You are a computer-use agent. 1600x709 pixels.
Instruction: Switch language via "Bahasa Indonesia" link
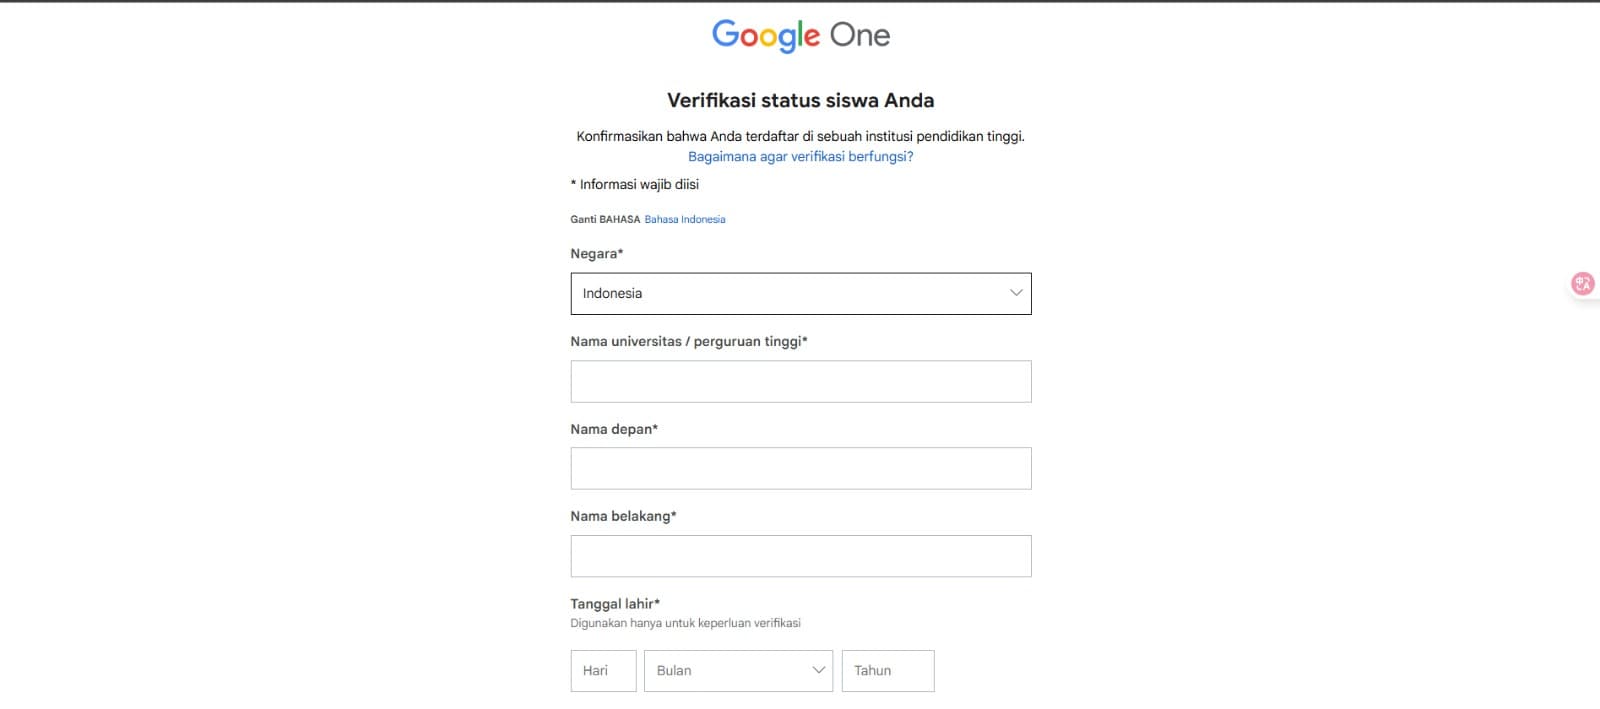click(685, 218)
